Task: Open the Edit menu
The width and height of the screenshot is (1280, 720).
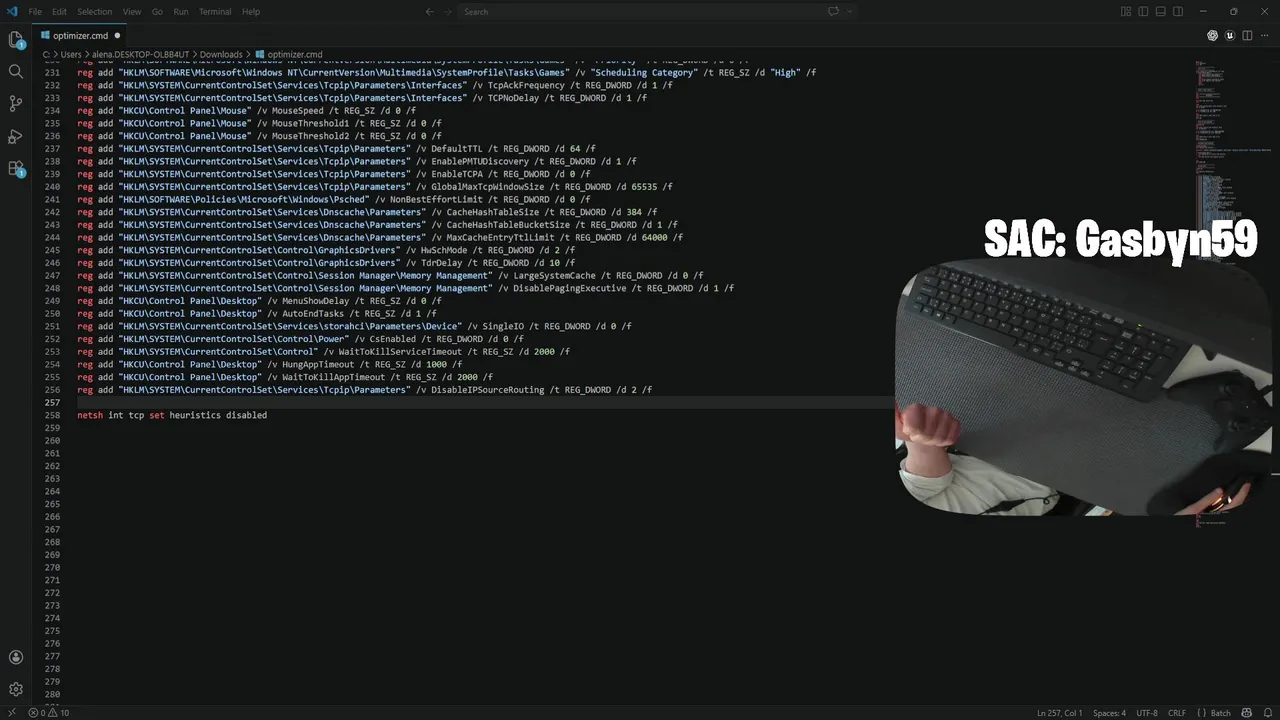Action: 59,11
